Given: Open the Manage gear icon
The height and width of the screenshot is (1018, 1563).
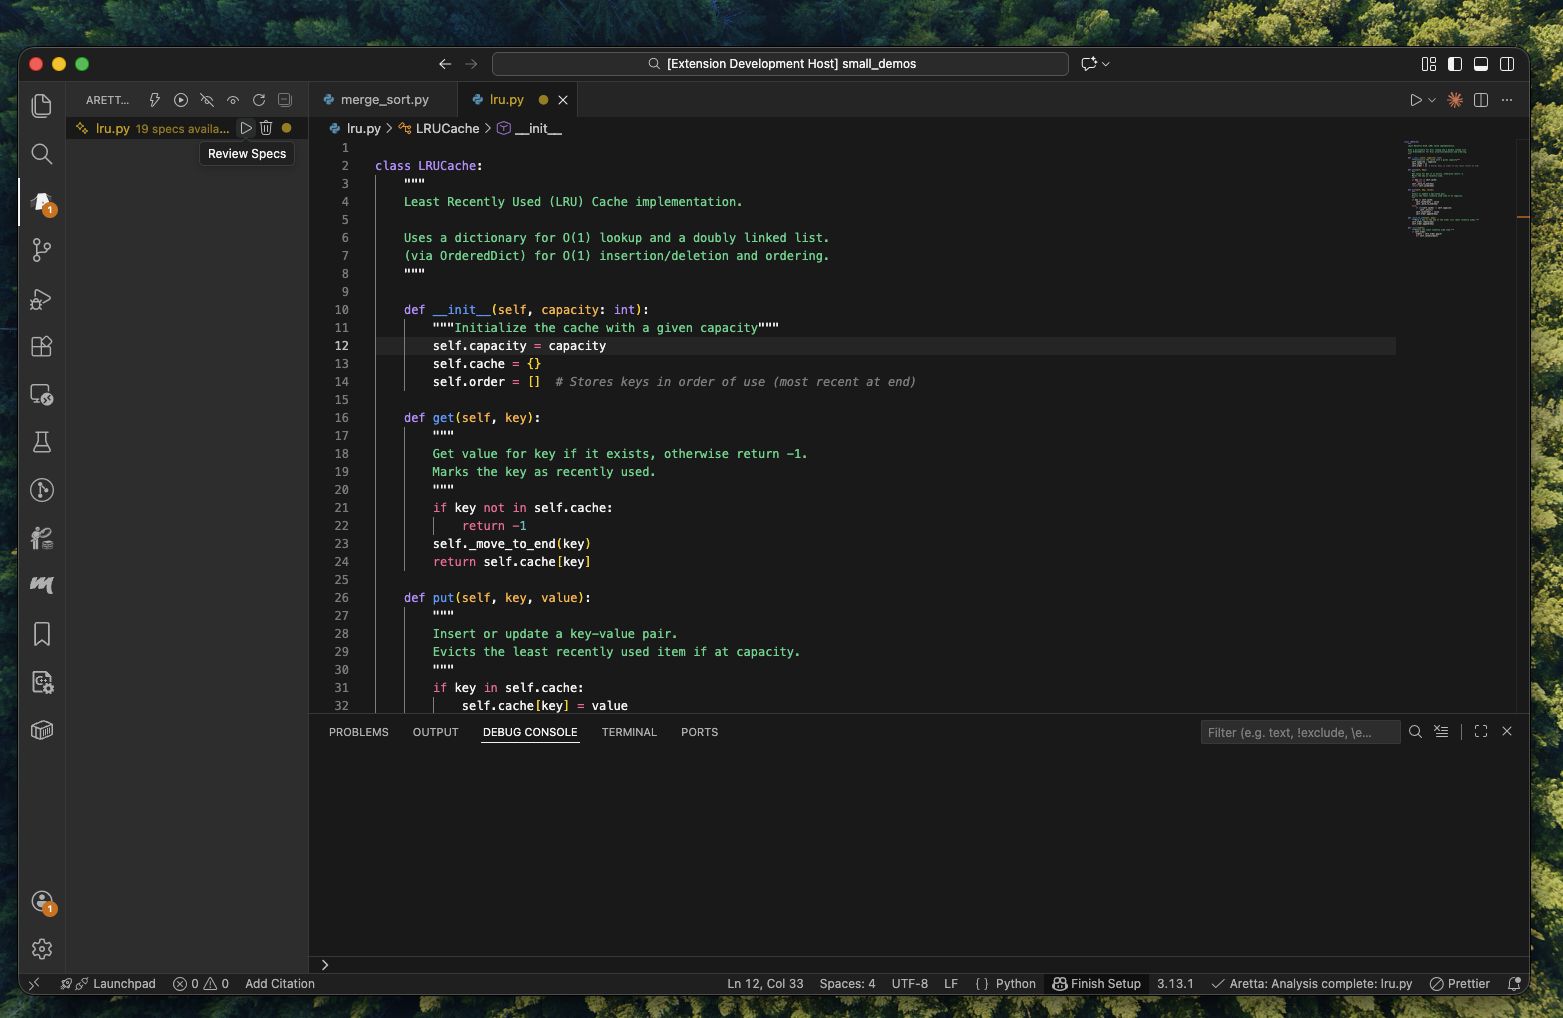Looking at the screenshot, I should tap(41, 948).
